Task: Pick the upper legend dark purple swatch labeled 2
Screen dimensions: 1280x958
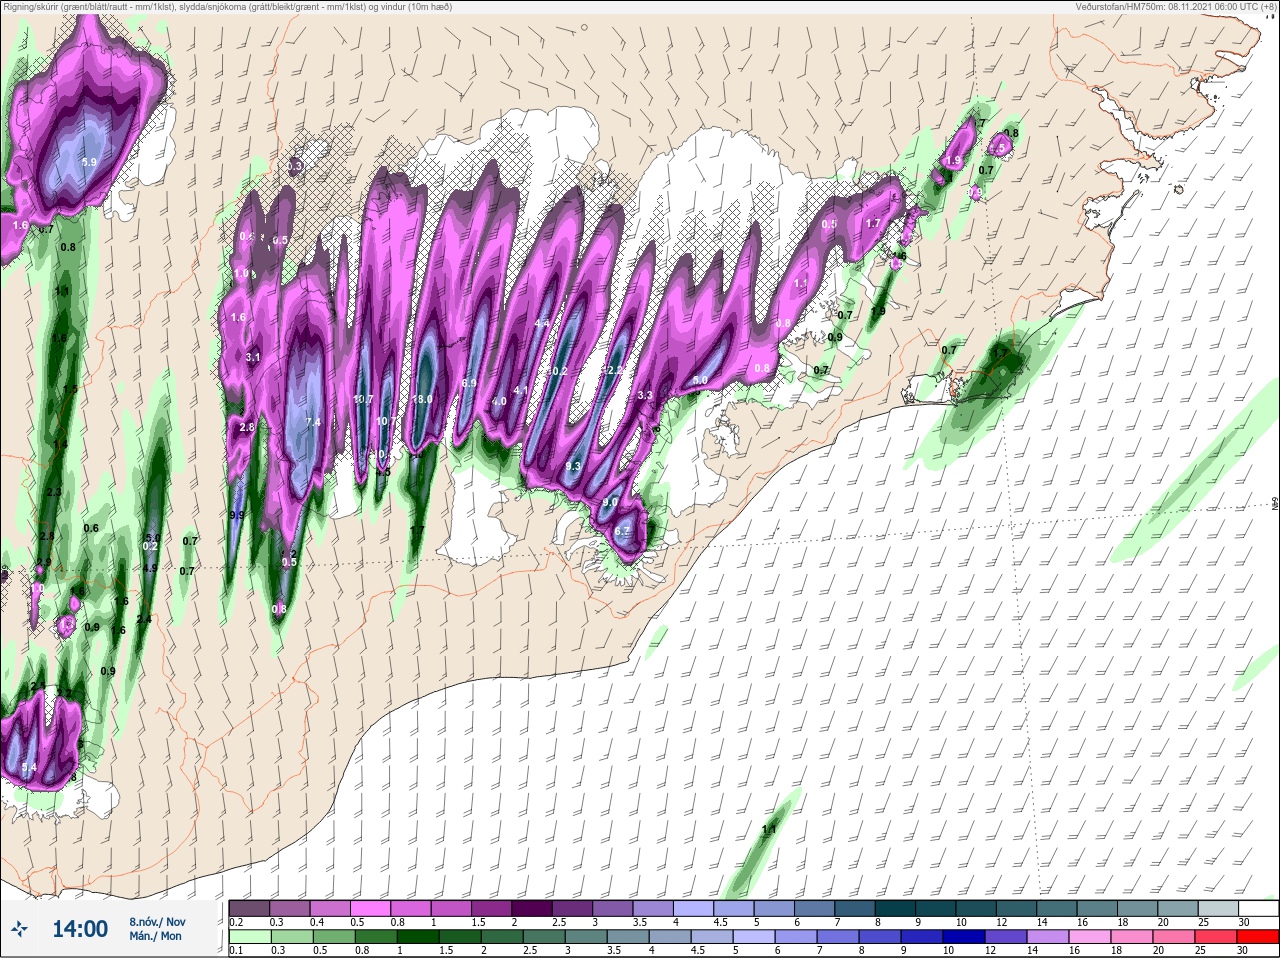Action: pos(534,908)
